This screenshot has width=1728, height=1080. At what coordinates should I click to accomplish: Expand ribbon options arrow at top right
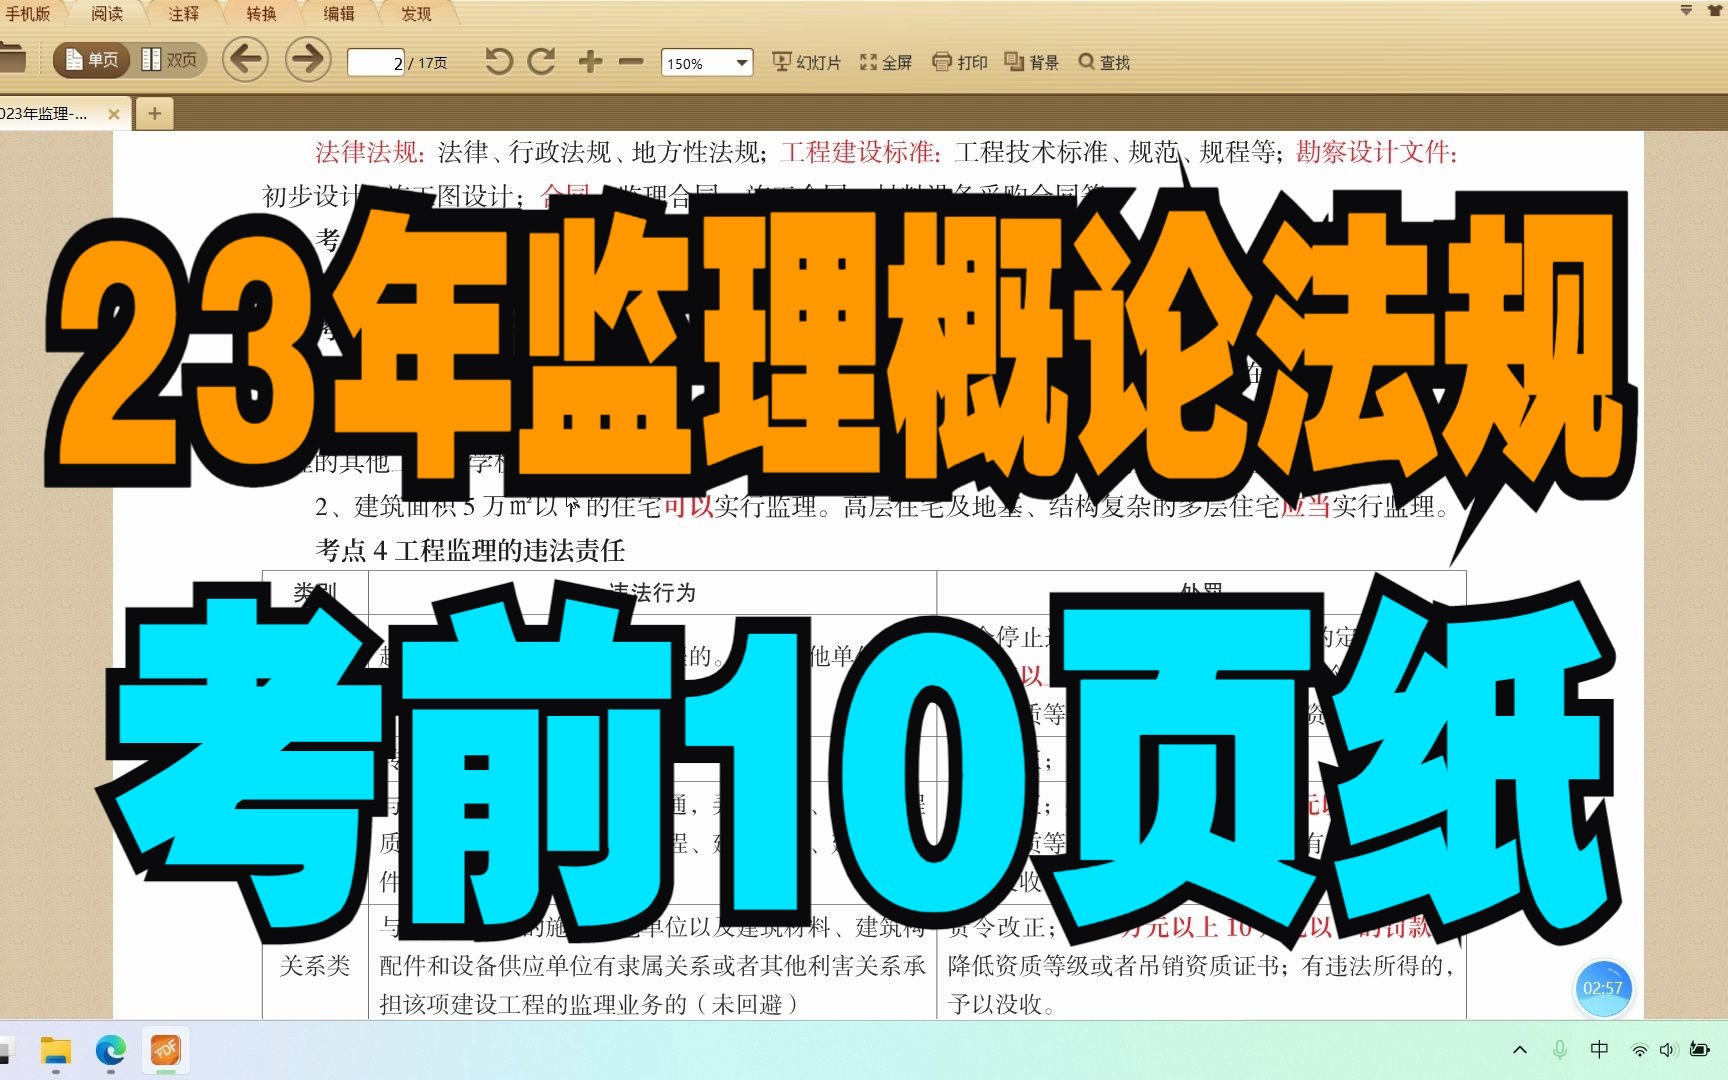click(1686, 10)
